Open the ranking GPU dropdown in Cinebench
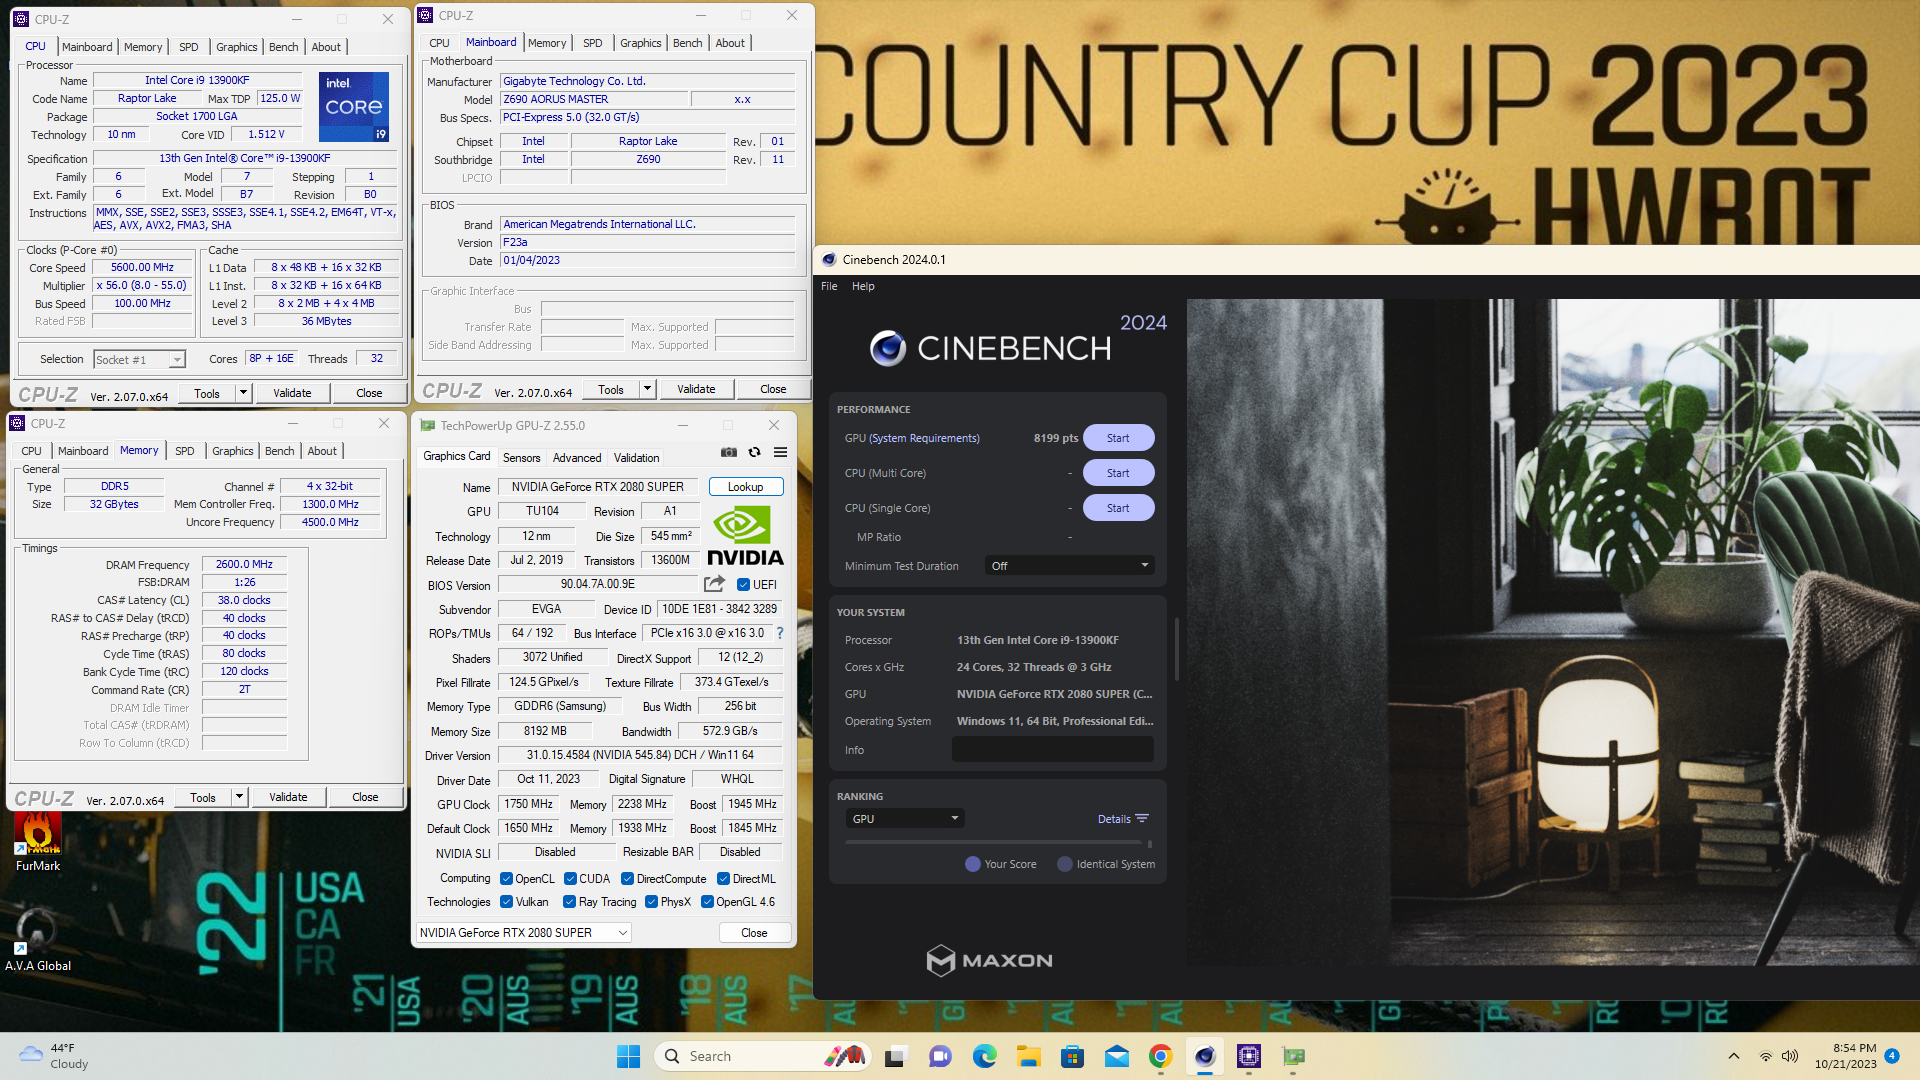Image resolution: width=1920 pixels, height=1080 pixels. (904, 819)
